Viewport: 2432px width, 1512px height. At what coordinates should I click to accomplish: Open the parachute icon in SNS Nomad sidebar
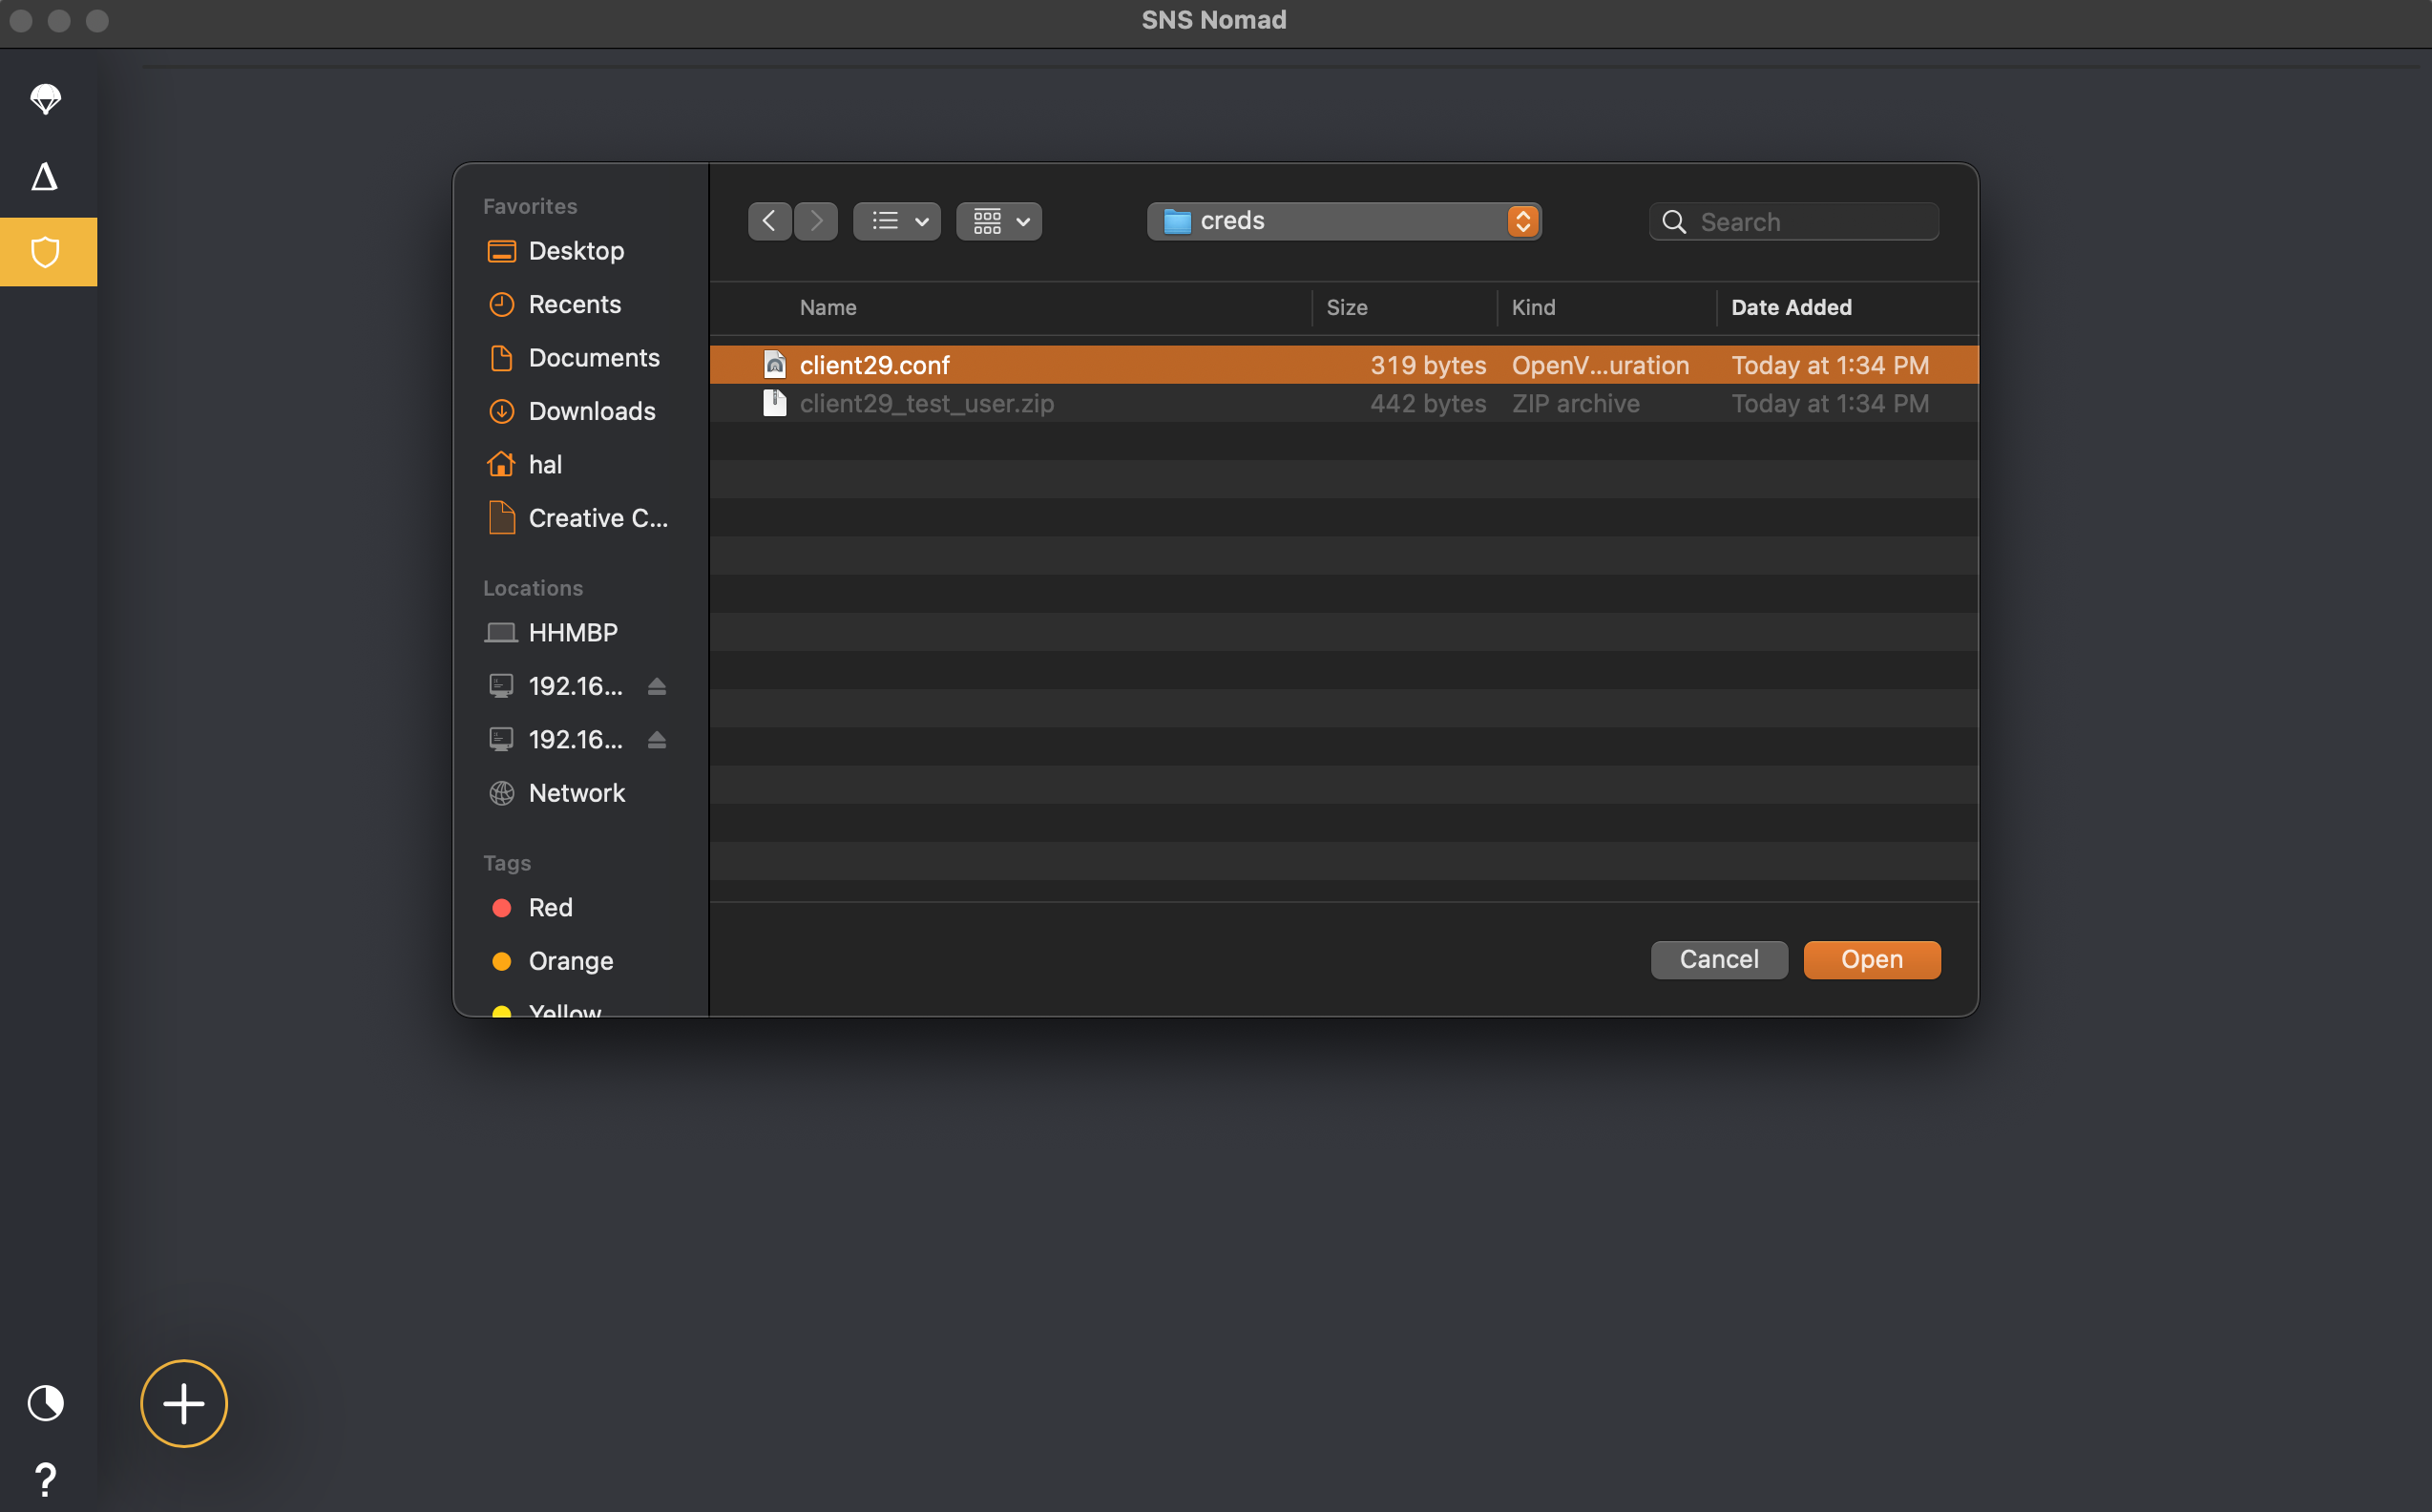45,99
